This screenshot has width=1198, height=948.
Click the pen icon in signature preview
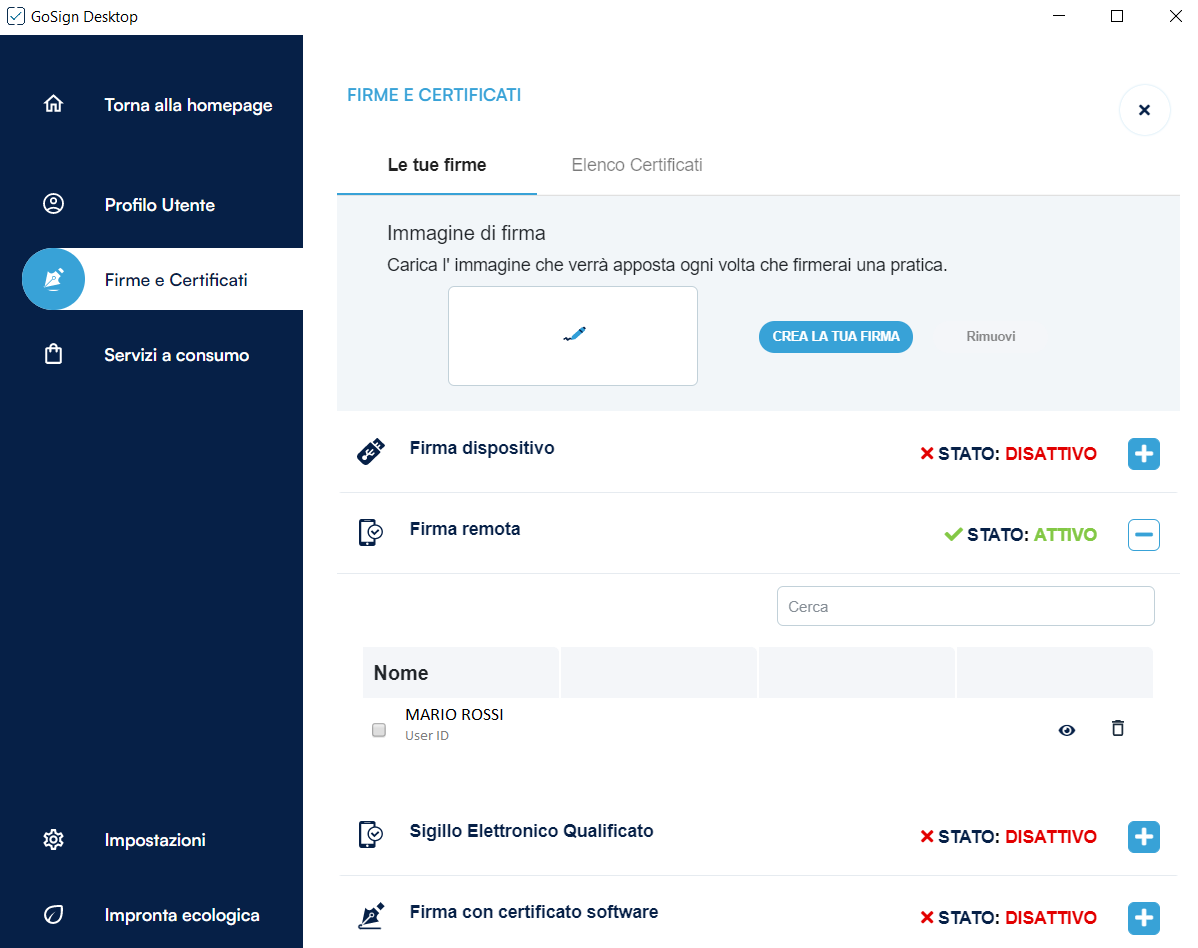(573, 335)
